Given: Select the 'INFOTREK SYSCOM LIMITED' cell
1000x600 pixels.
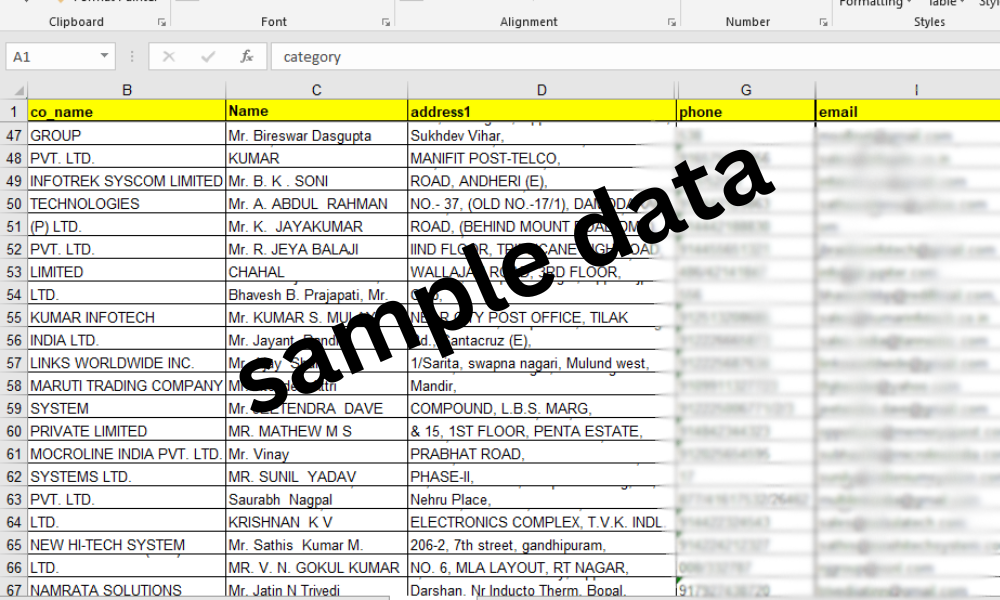Looking at the screenshot, I should (x=127, y=181).
